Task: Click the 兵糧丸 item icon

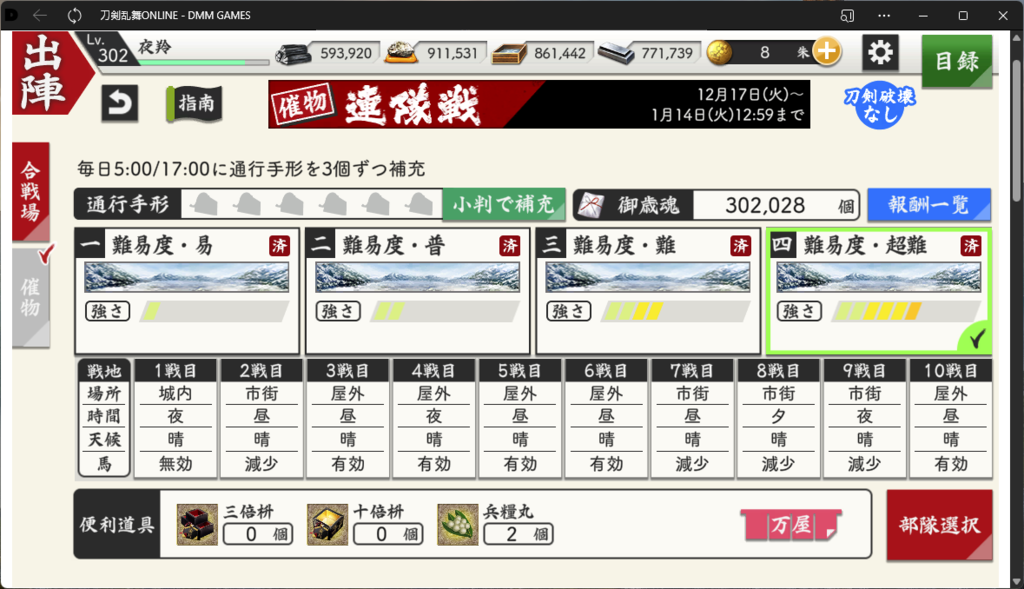Action: coord(458,524)
